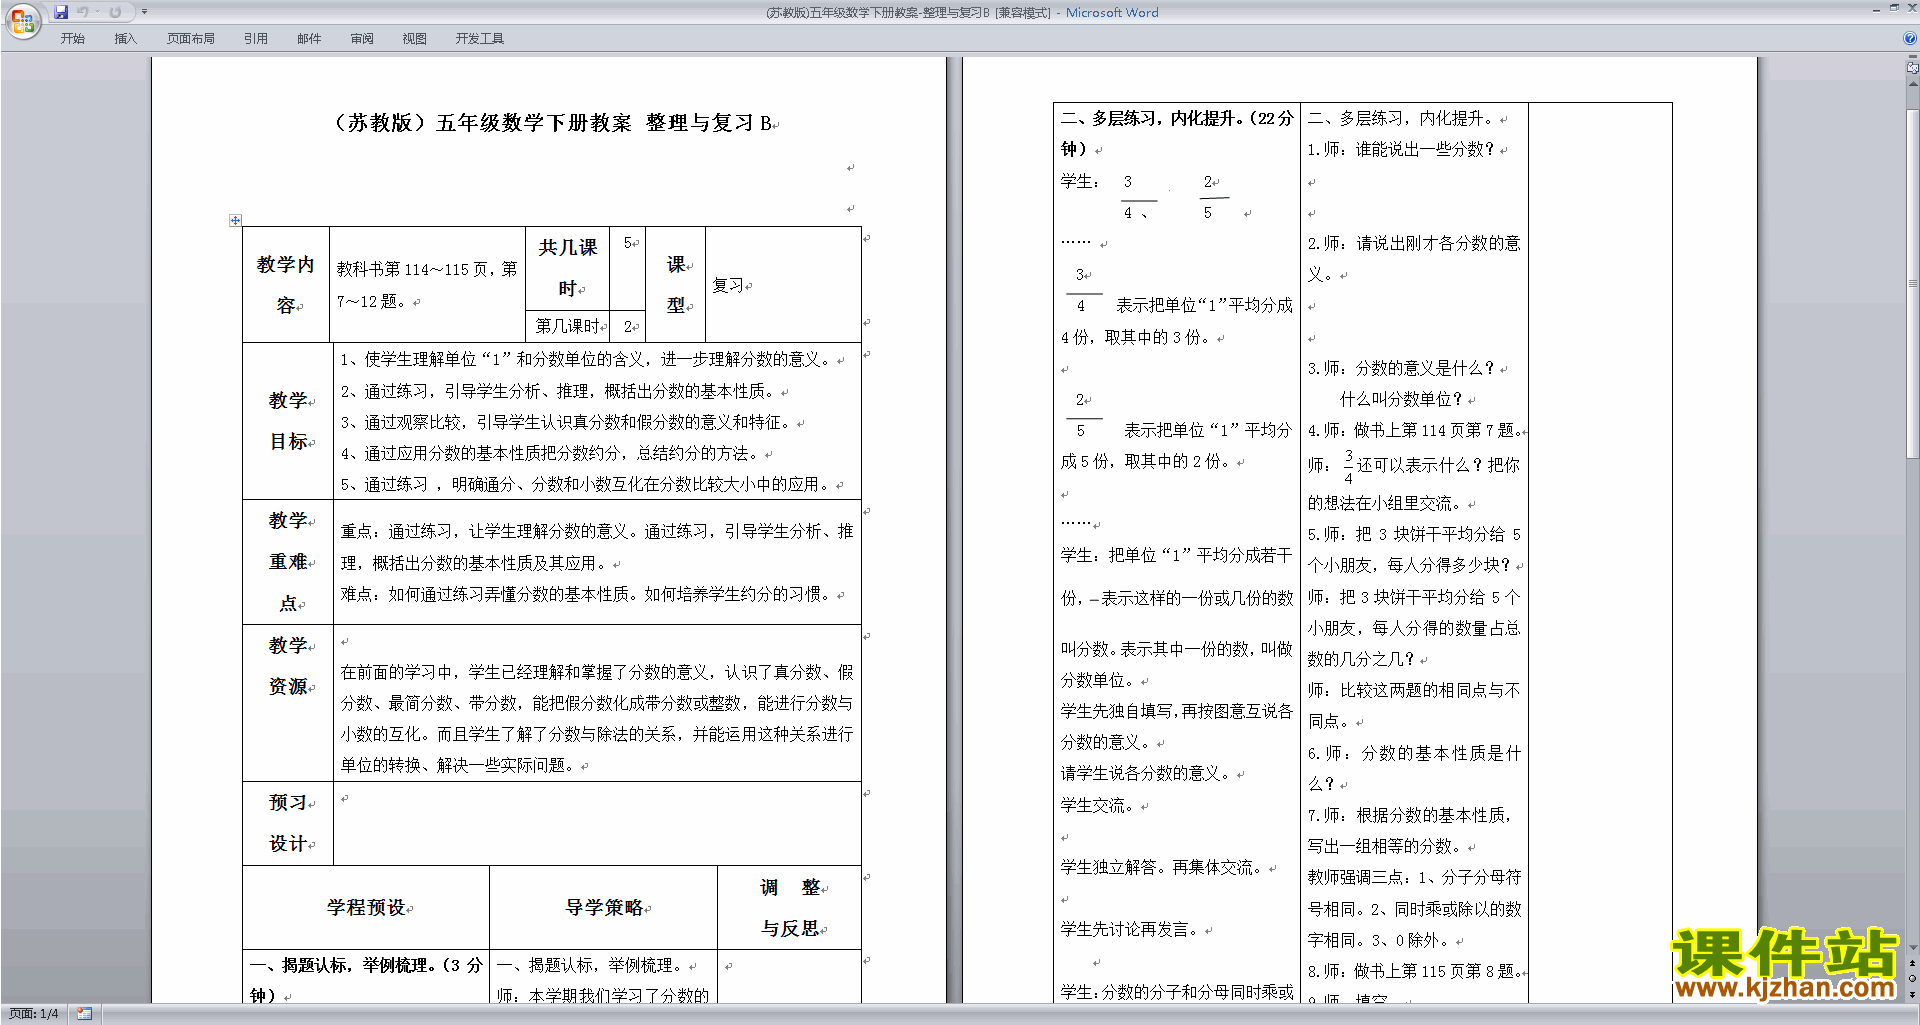Image resolution: width=1920 pixels, height=1025 pixels.
Task: Click the 学程预设 header cell
Action: 367,908
